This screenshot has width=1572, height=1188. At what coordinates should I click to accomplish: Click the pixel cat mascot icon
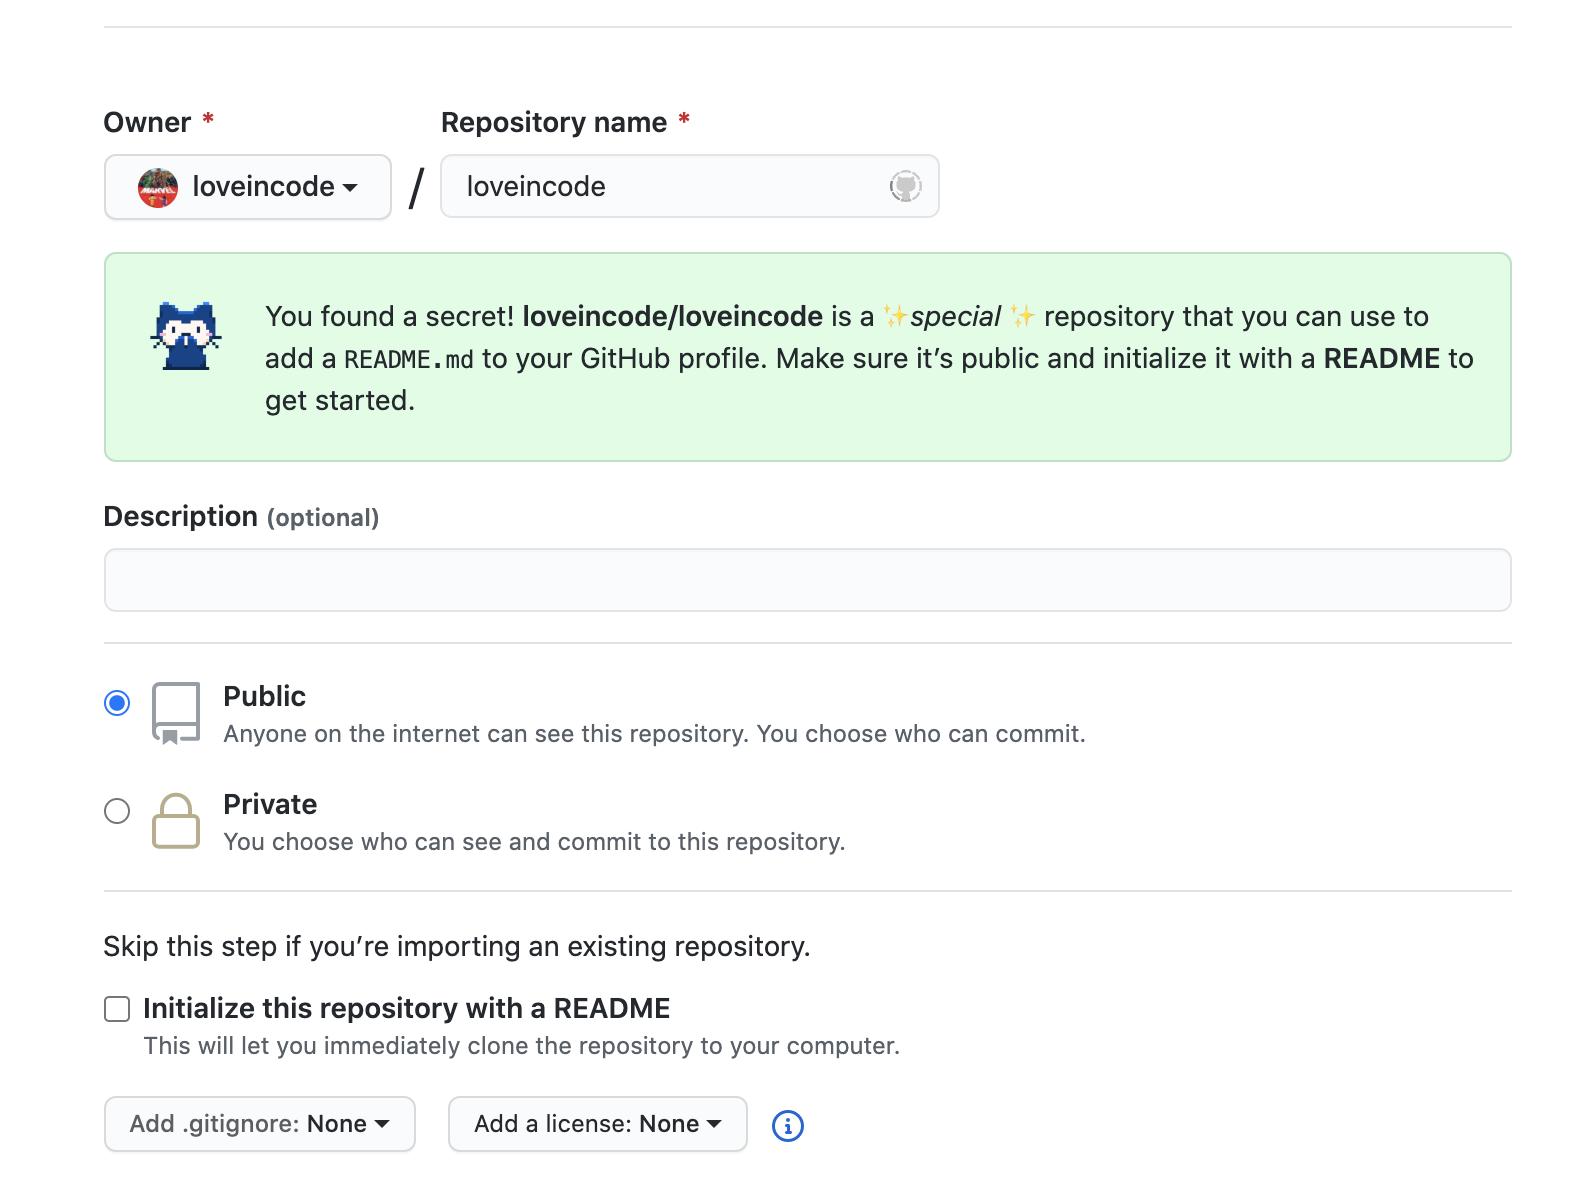pos(186,336)
